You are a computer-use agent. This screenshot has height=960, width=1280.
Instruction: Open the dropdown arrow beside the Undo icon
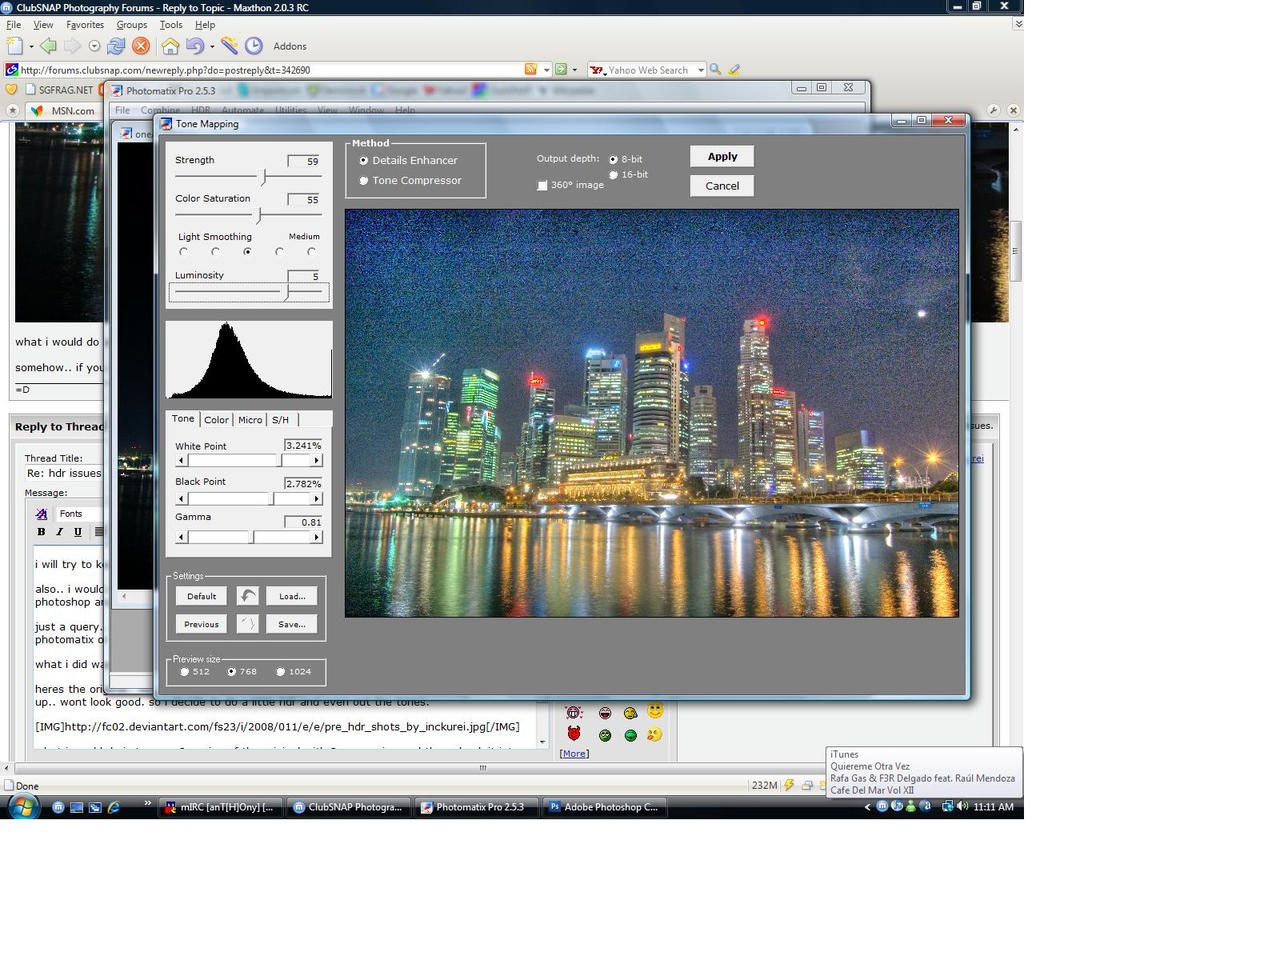coord(211,46)
